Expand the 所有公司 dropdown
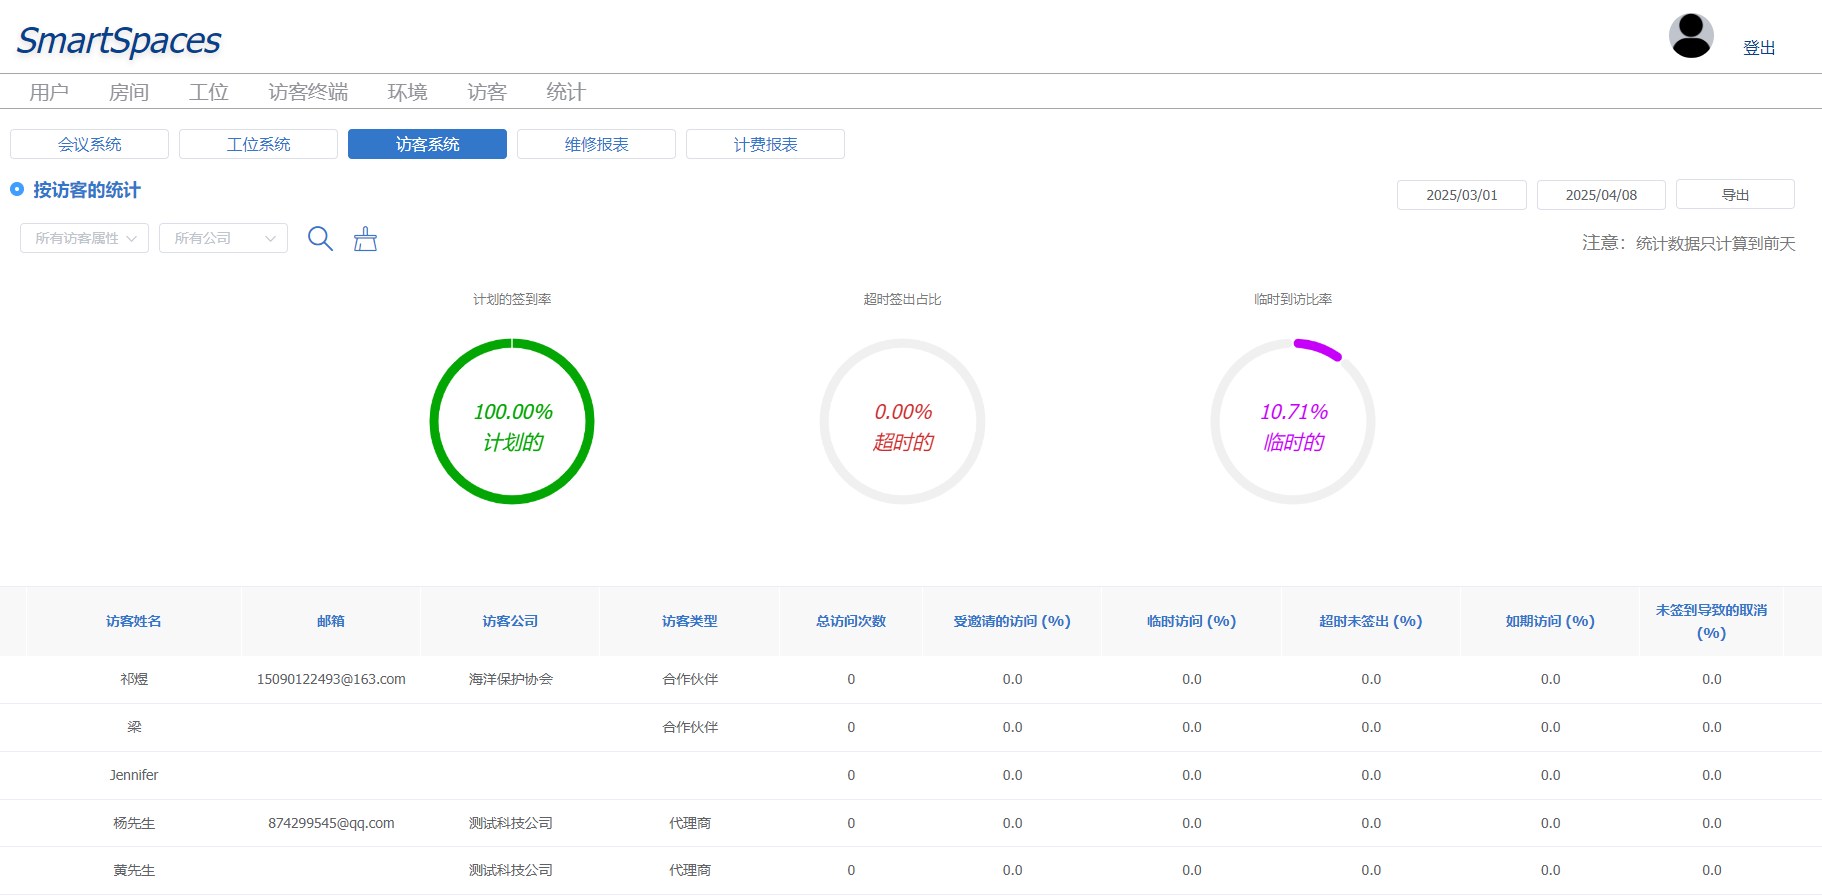The width and height of the screenshot is (1822, 896). (x=223, y=238)
